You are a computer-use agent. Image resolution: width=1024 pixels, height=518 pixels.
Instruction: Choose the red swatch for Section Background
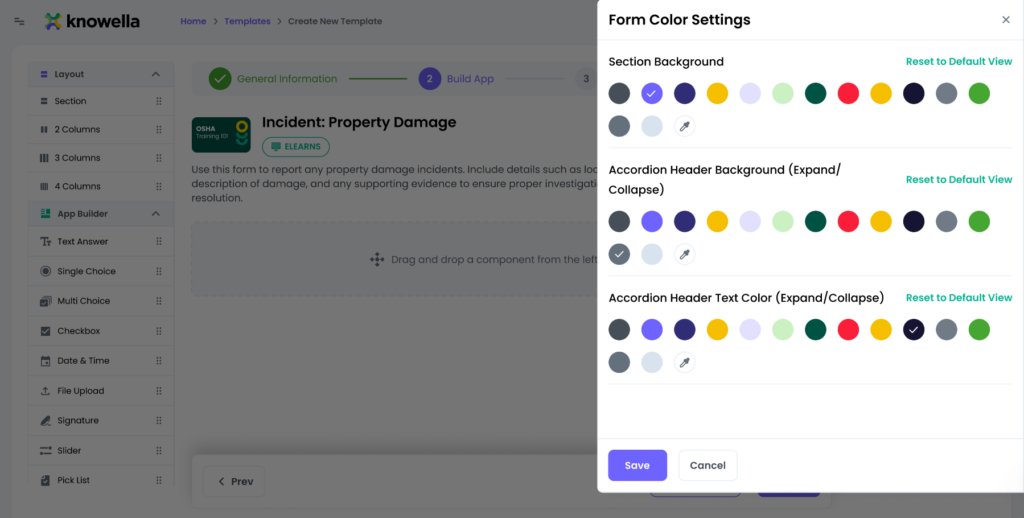848,94
